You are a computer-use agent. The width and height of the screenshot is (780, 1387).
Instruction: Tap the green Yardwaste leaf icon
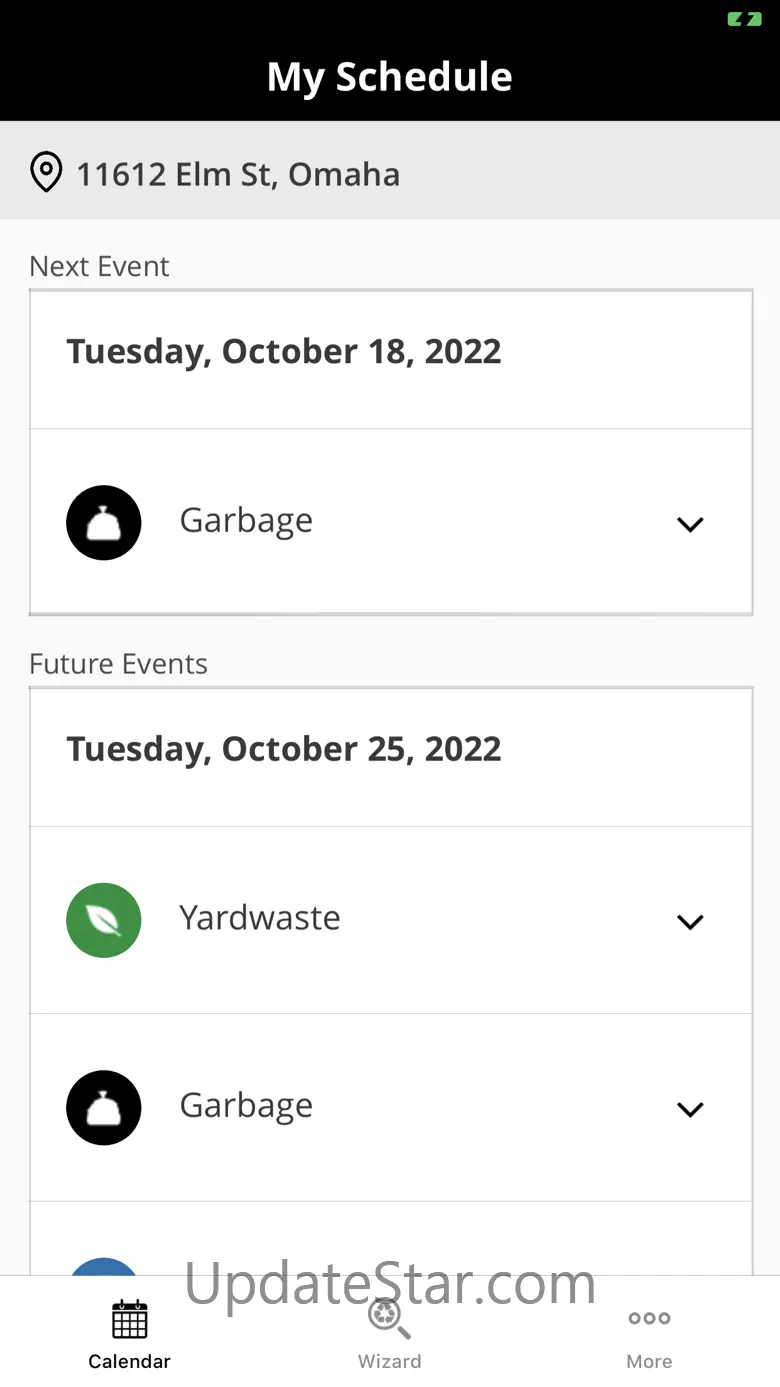[104, 920]
